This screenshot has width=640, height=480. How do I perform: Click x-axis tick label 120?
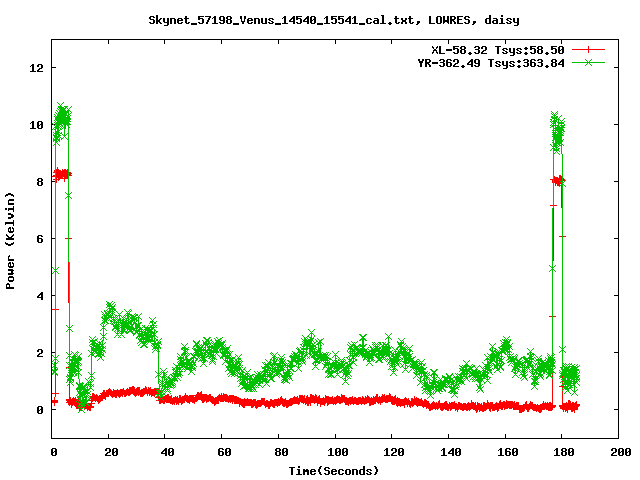394,452
